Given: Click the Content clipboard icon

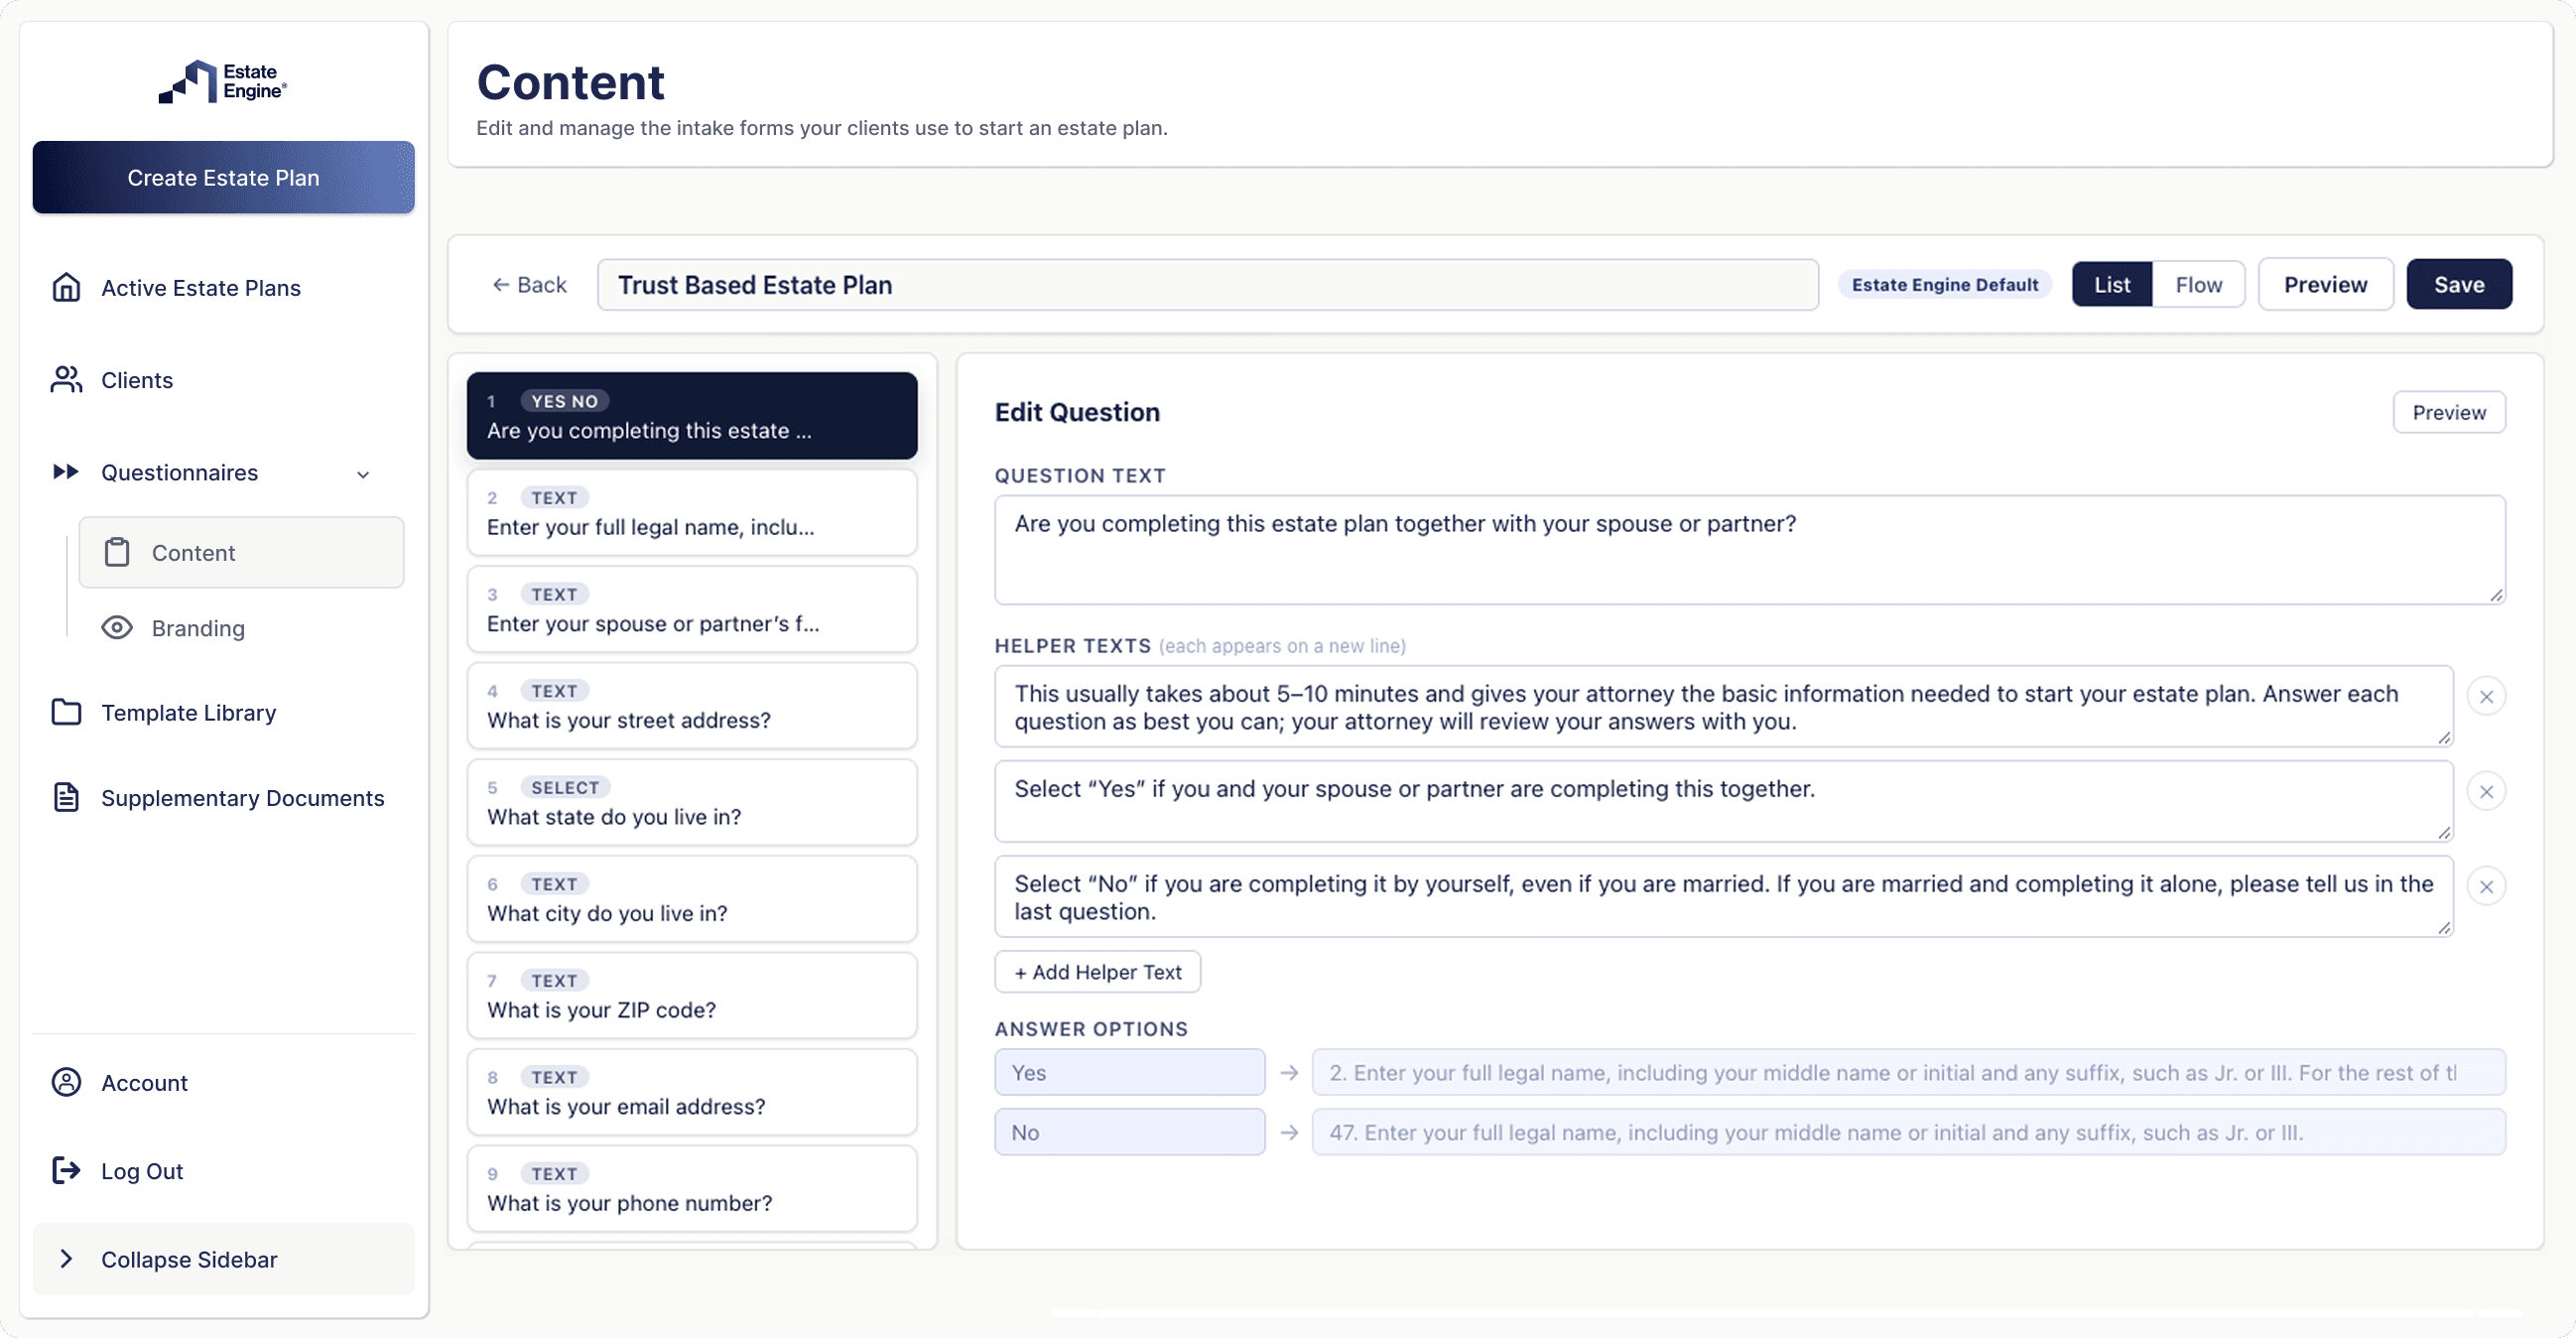Looking at the screenshot, I should [x=117, y=552].
